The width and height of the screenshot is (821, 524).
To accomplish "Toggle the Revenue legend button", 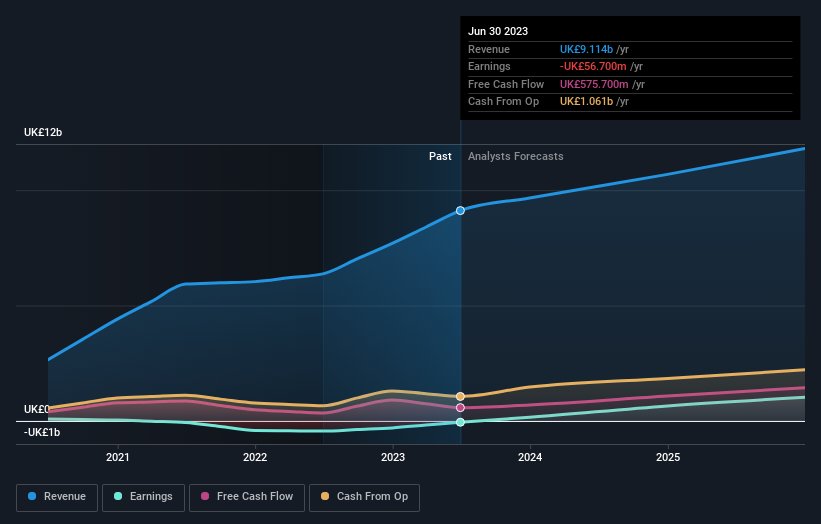I will [x=57, y=497].
